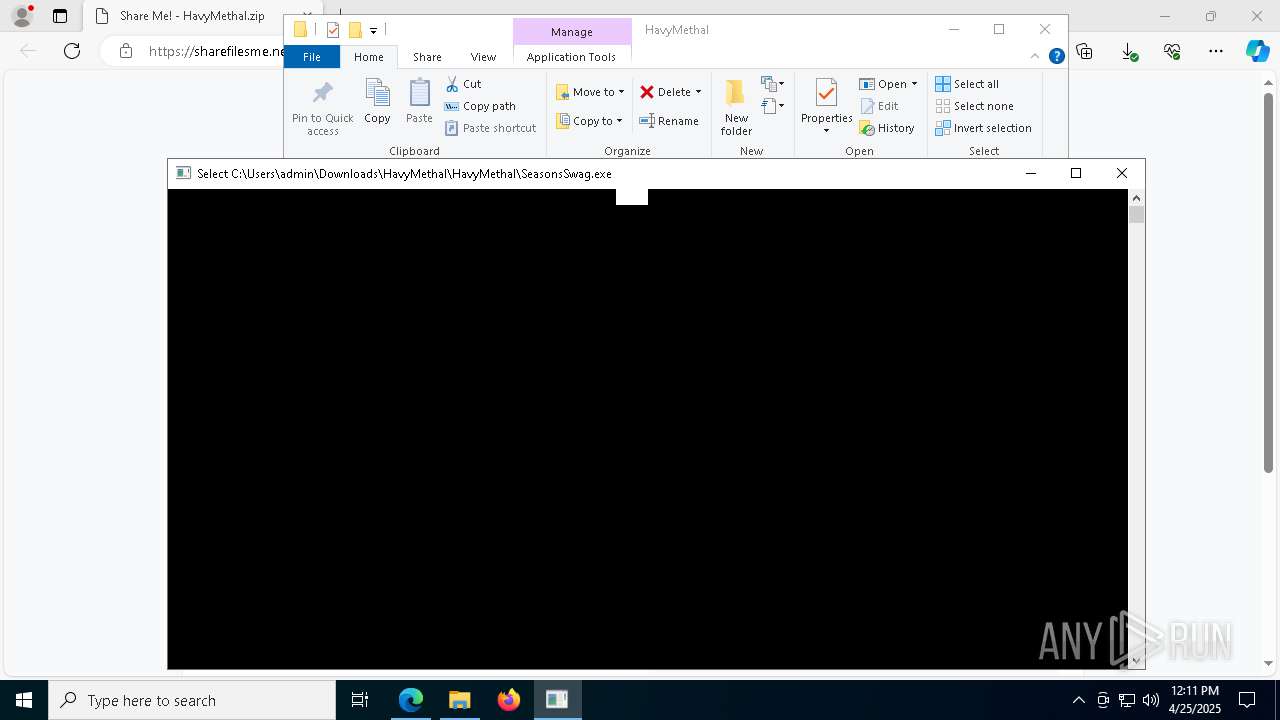1280x720 pixels.
Task: Open Task View on the taskbar
Action: (360, 700)
